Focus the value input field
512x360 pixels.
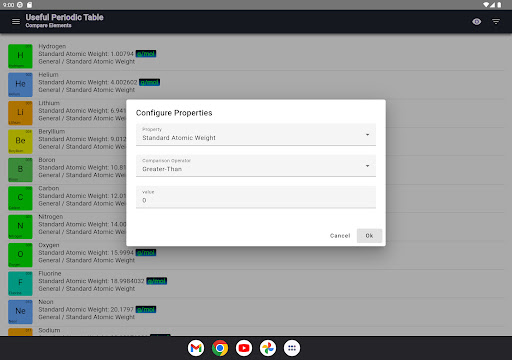[x=256, y=197]
